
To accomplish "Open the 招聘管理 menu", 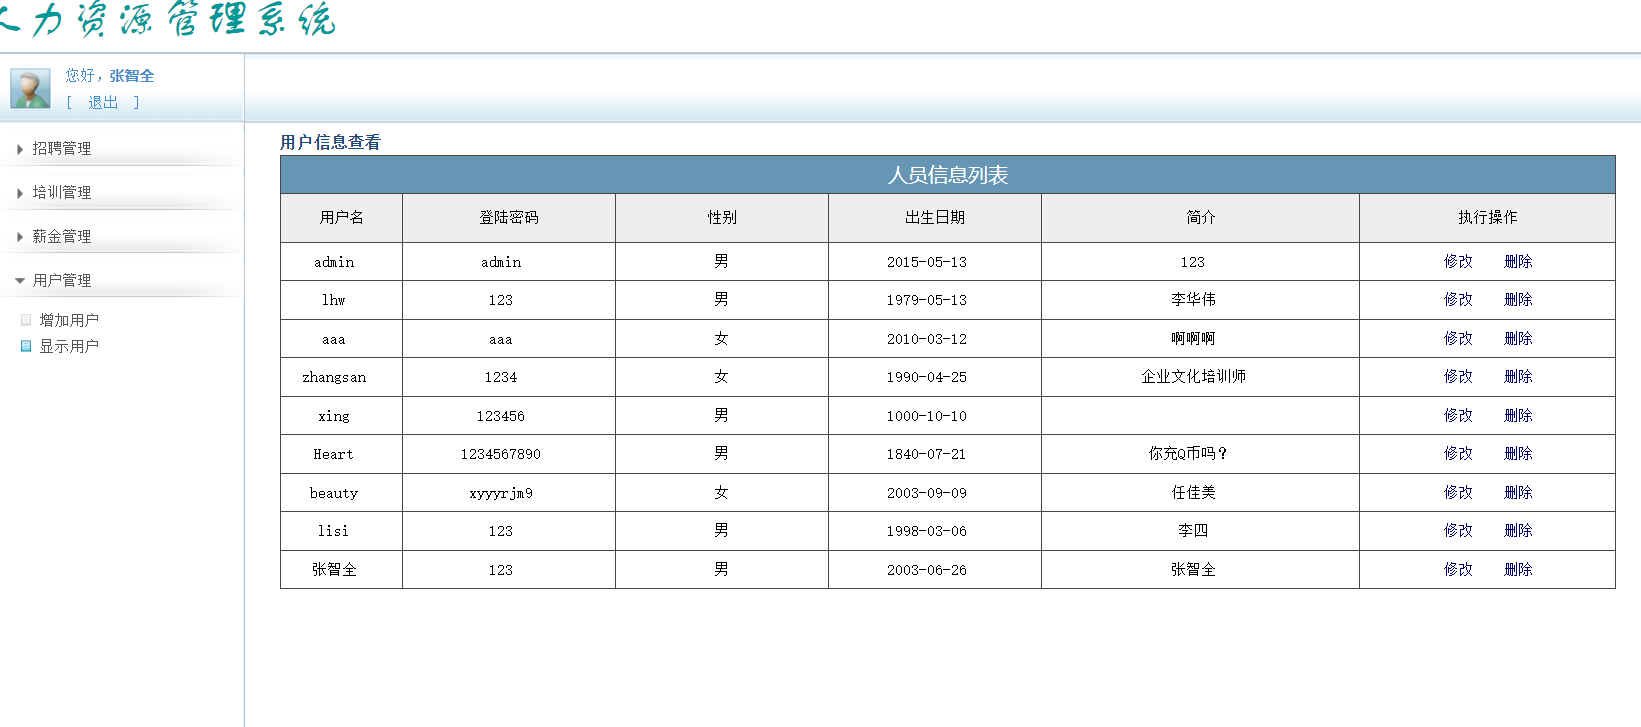I will pyautogui.click(x=62, y=148).
